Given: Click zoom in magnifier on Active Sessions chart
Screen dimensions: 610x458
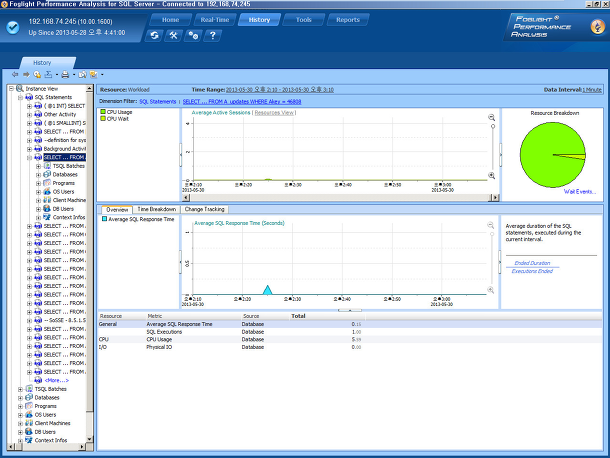Looking at the screenshot, I should 492,175.
